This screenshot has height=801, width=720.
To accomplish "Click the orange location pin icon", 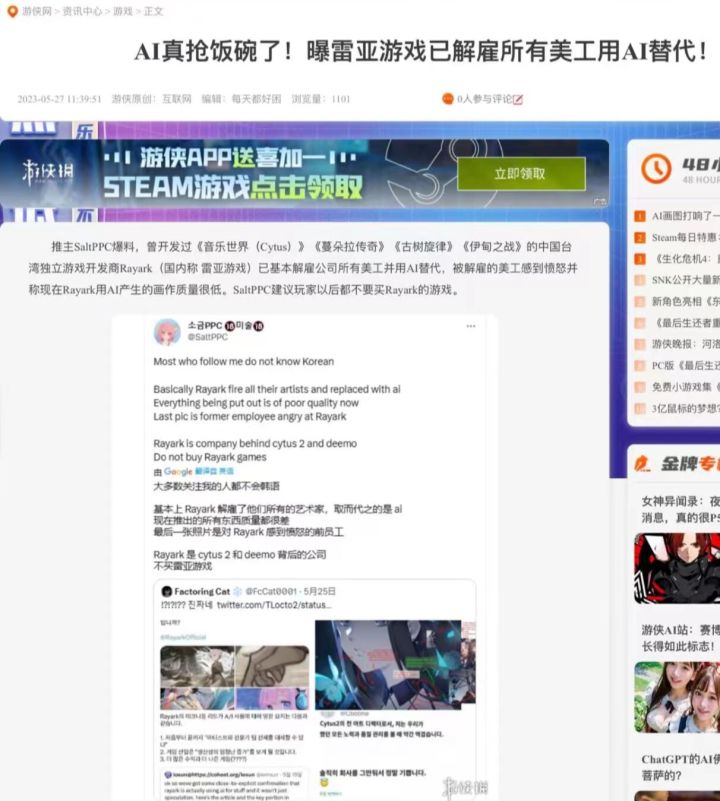I will point(12,11).
